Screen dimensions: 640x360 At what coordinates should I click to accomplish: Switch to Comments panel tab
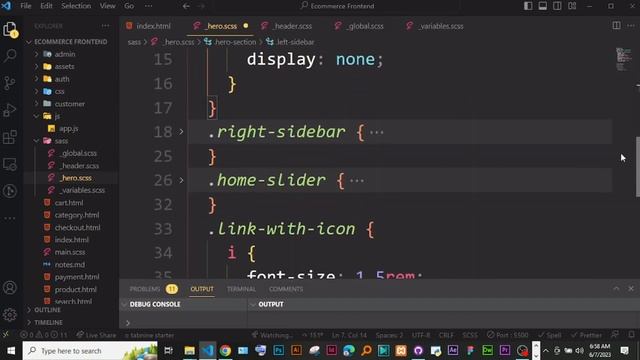point(286,289)
